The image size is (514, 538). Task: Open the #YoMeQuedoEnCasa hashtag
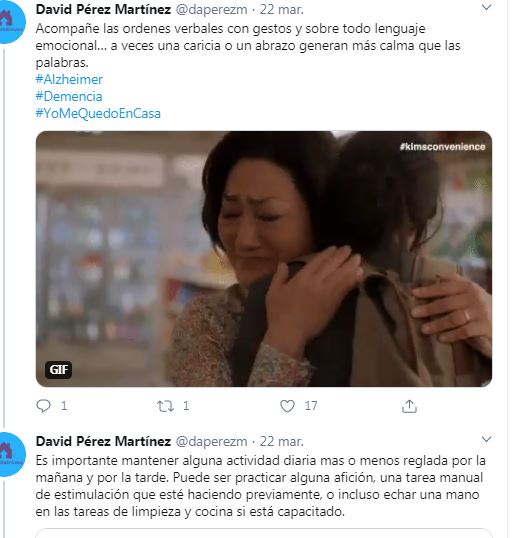coord(98,113)
